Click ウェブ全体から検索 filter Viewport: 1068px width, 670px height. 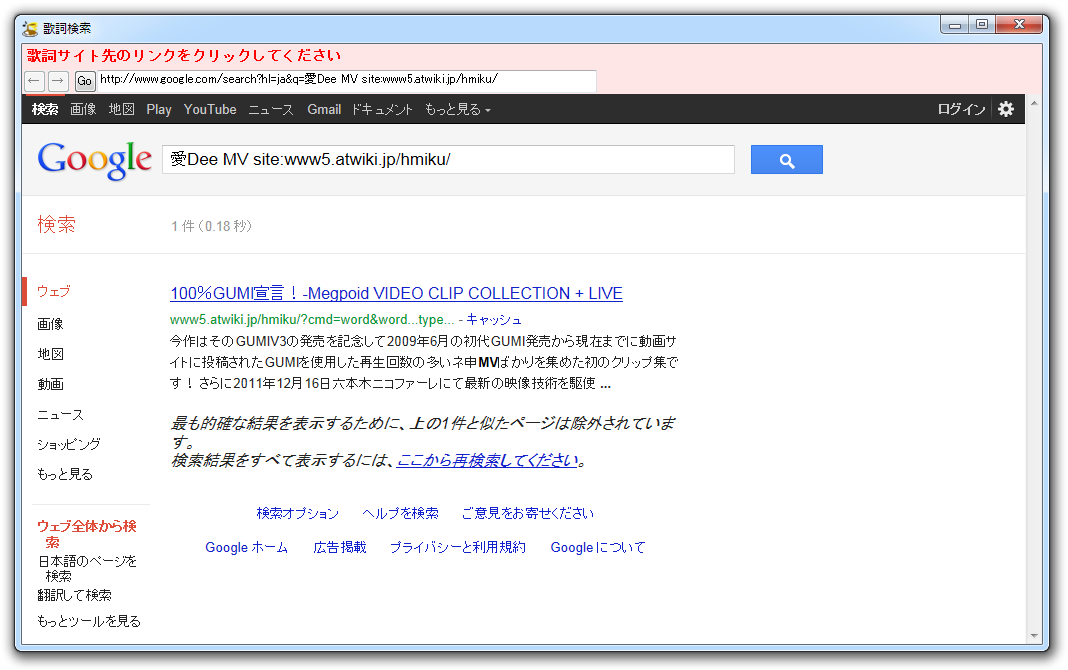[x=87, y=534]
